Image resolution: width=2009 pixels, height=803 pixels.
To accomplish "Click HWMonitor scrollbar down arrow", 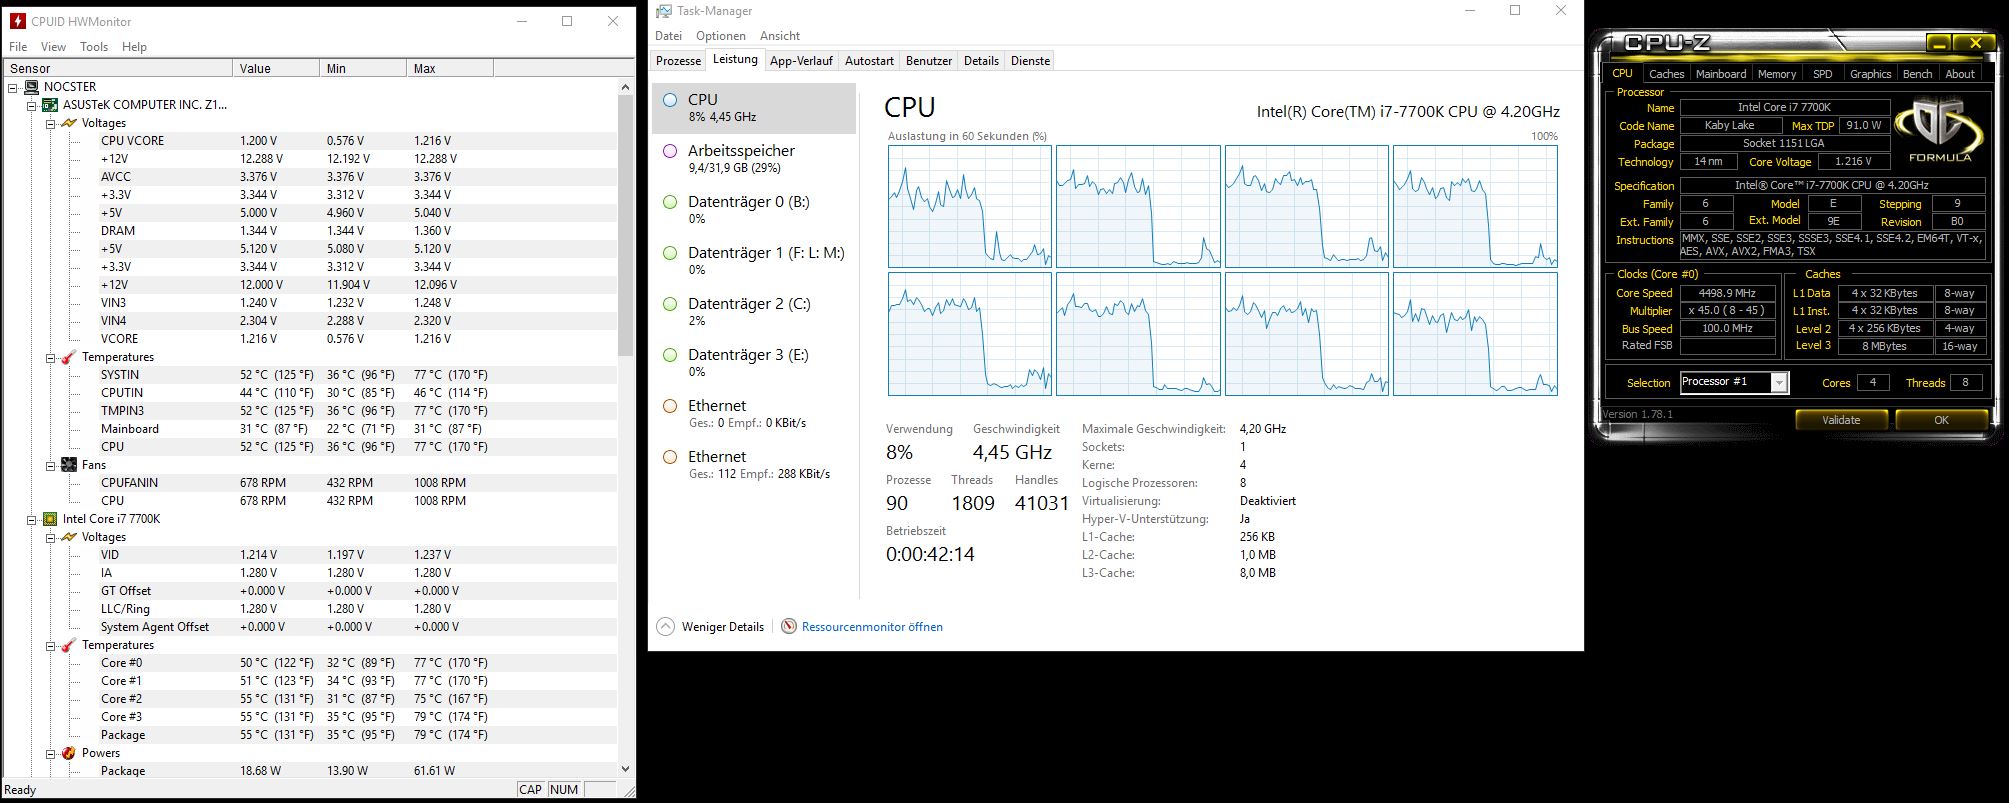I will 626,769.
